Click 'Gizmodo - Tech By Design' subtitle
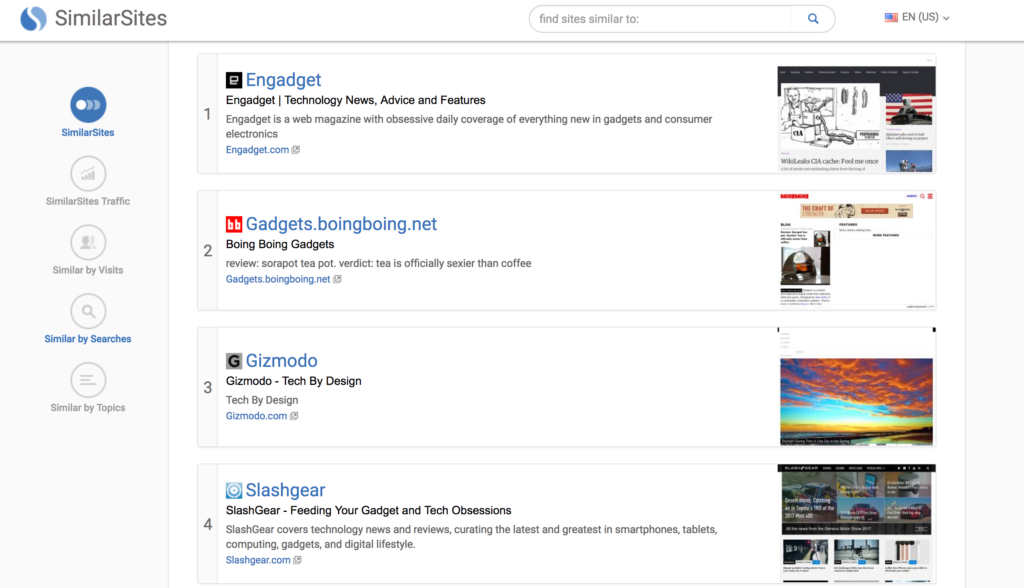The width and height of the screenshot is (1024, 588). pos(294,381)
